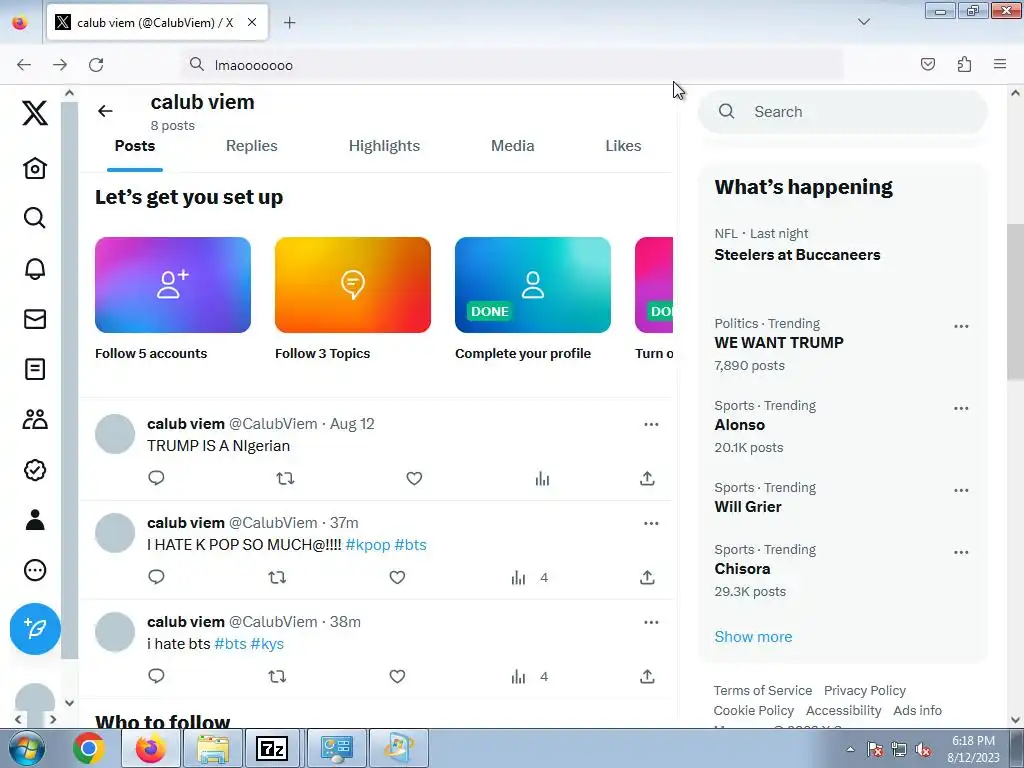This screenshot has width=1024, height=768.
Task: Open Steelers at Buccaneers trend
Action: click(797, 255)
